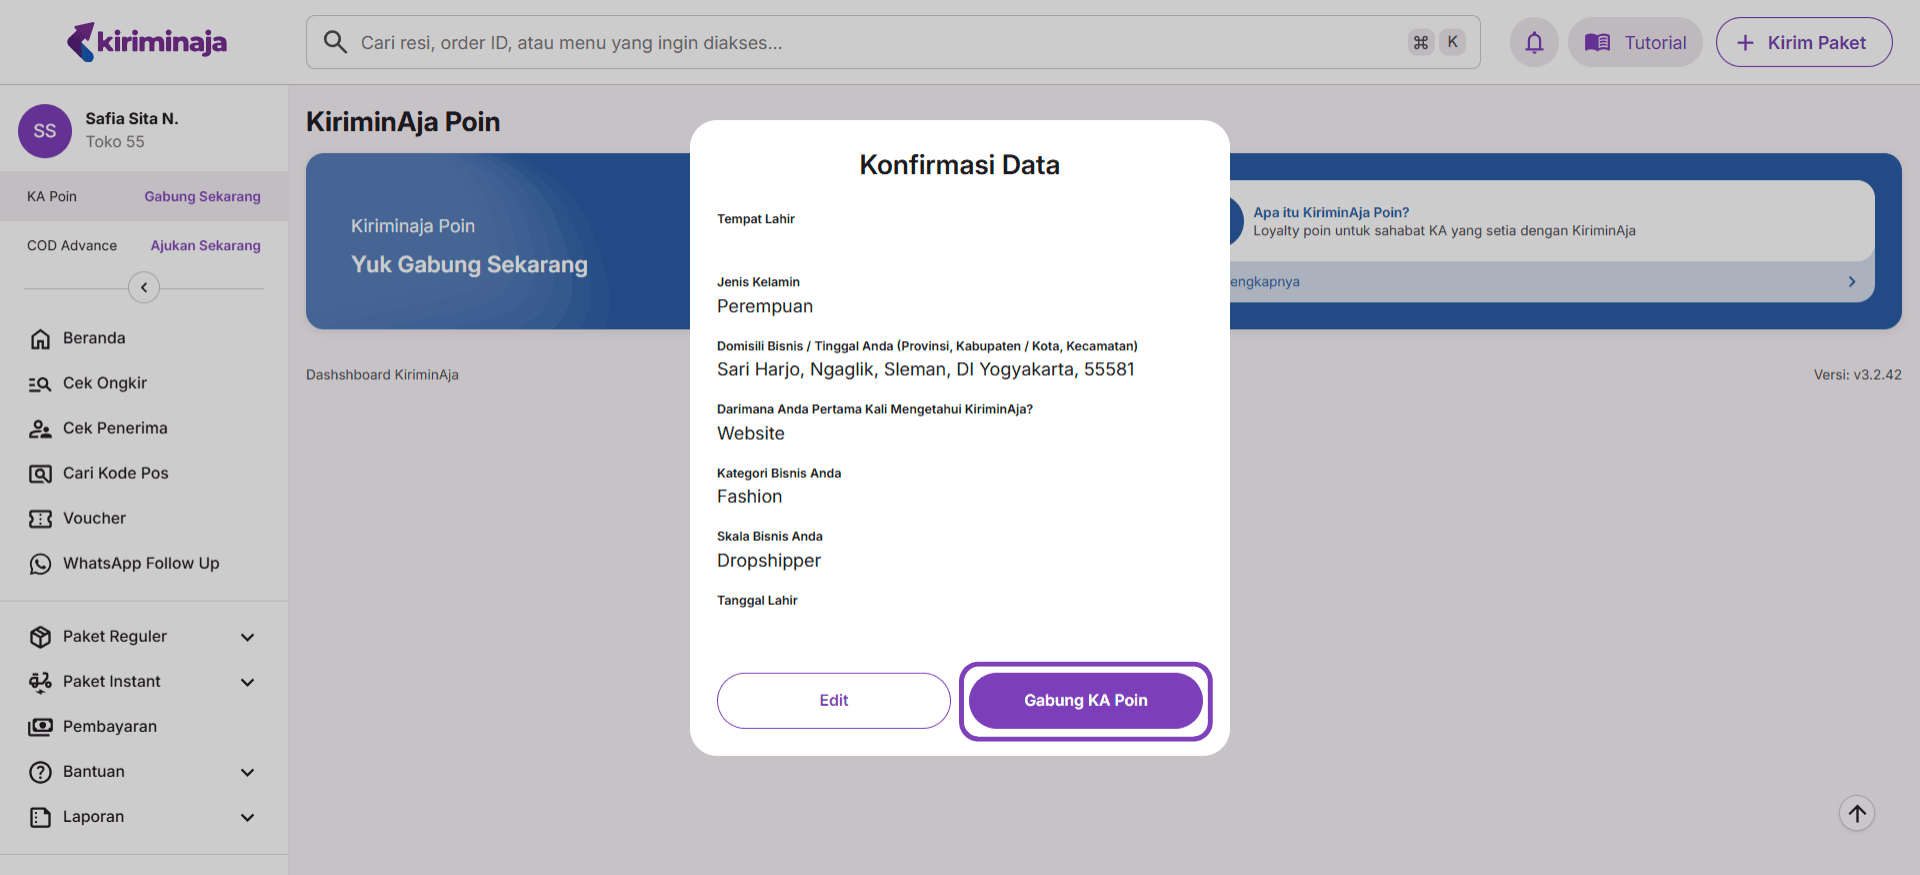
Task: Click the Cek Ongkir search icon
Action: coord(40,384)
